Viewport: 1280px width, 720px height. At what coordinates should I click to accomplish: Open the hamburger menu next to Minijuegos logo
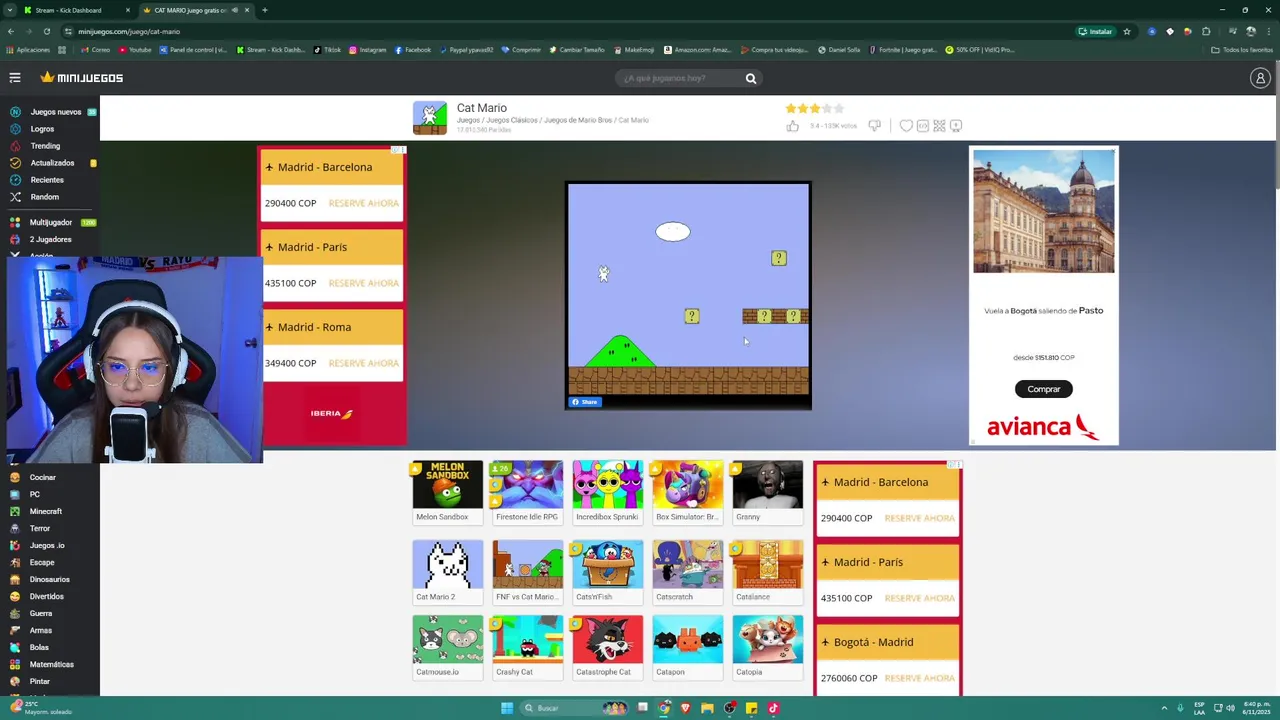[x=15, y=77]
